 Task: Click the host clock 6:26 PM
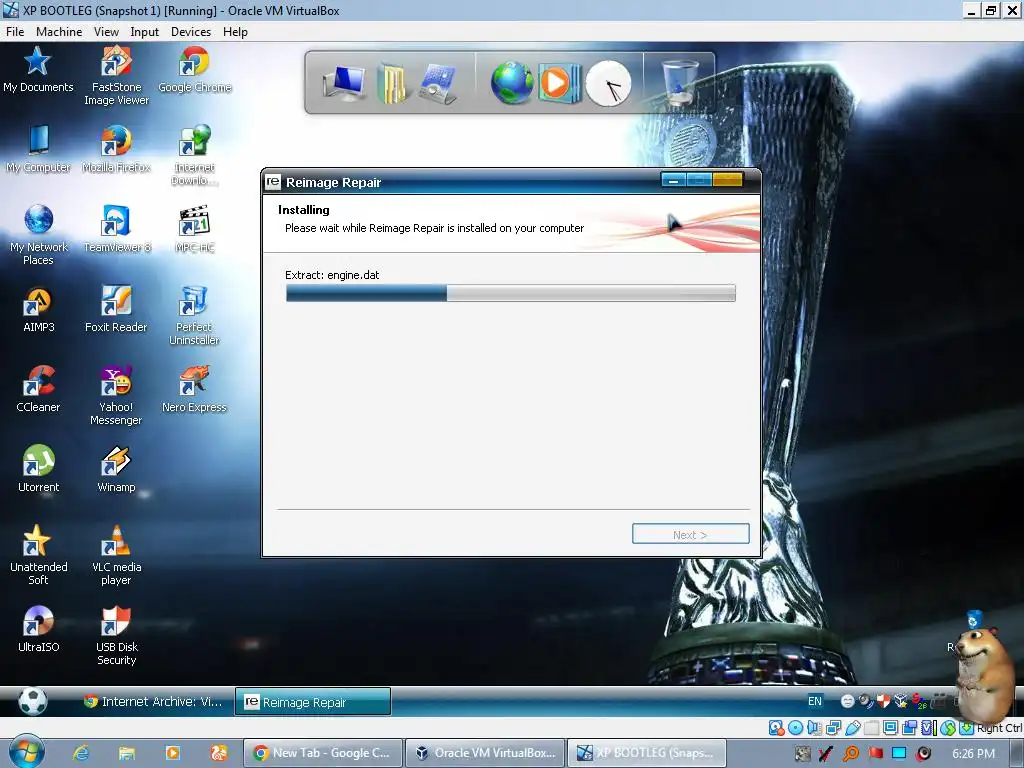973,754
